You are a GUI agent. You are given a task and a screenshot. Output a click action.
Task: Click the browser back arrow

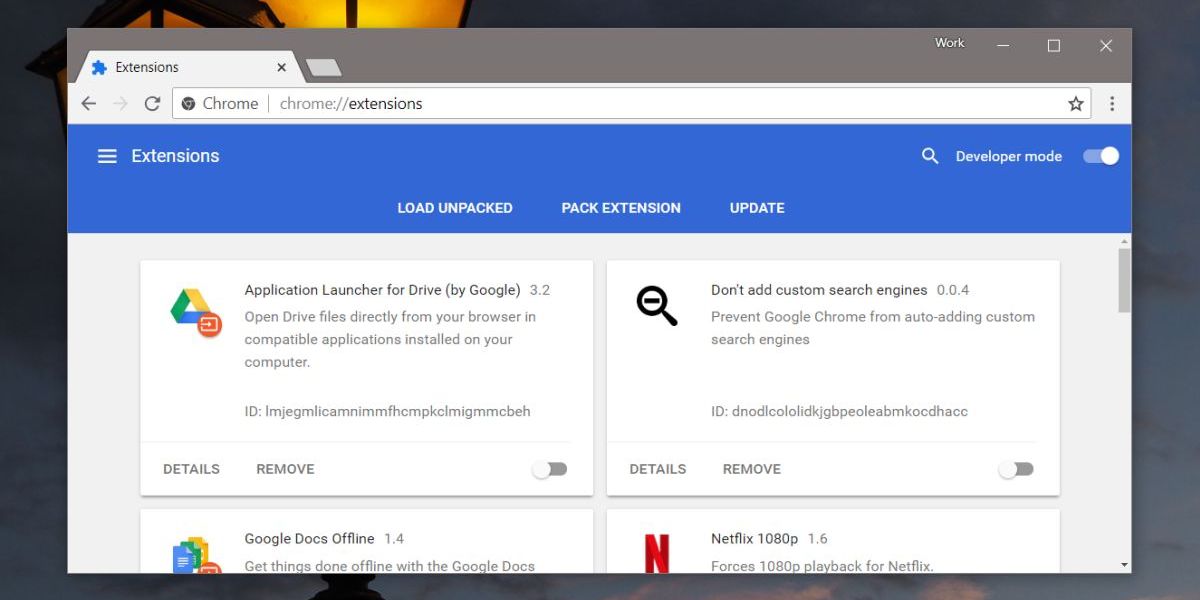click(89, 104)
